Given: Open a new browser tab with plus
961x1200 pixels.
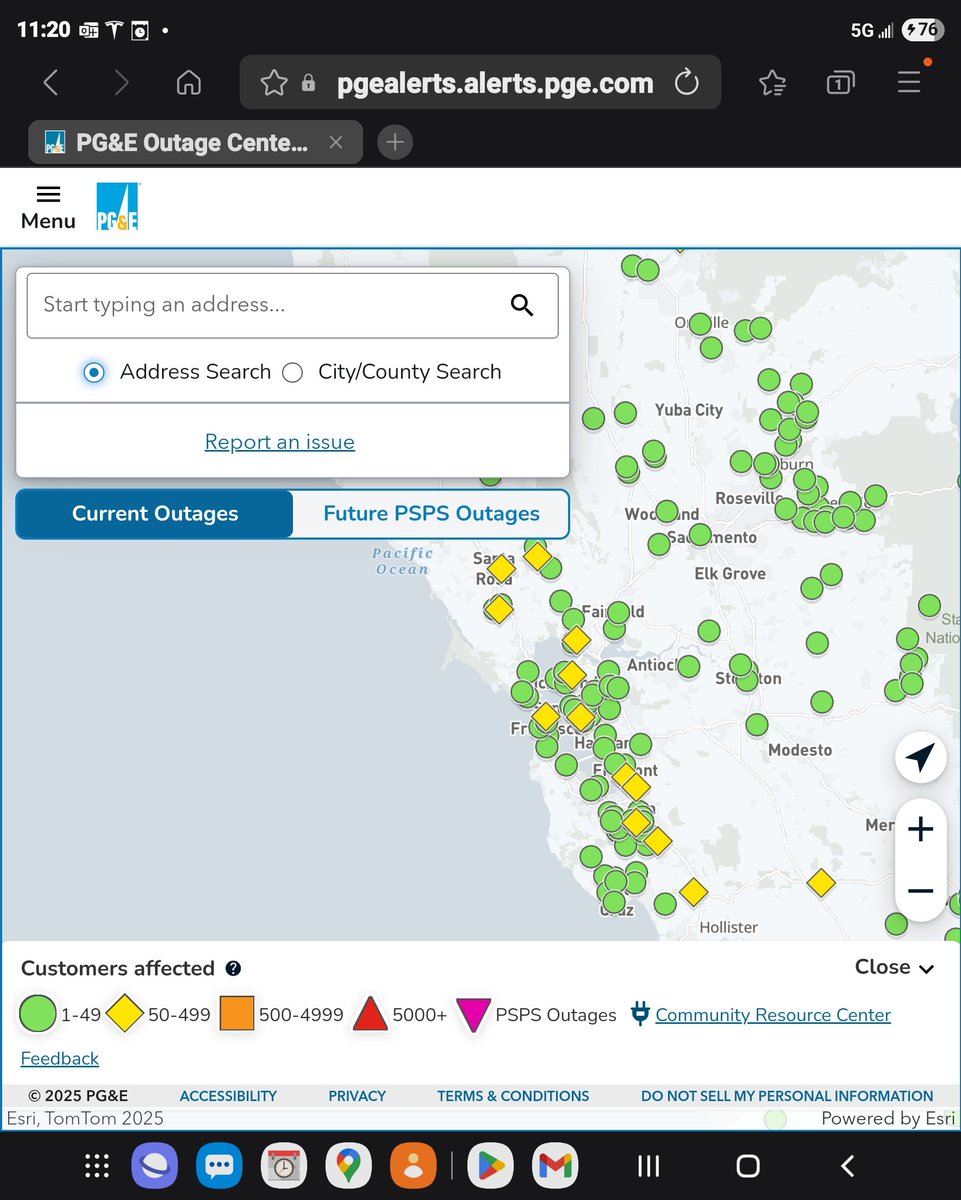Looking at the screenshot, I should point(395,143).
